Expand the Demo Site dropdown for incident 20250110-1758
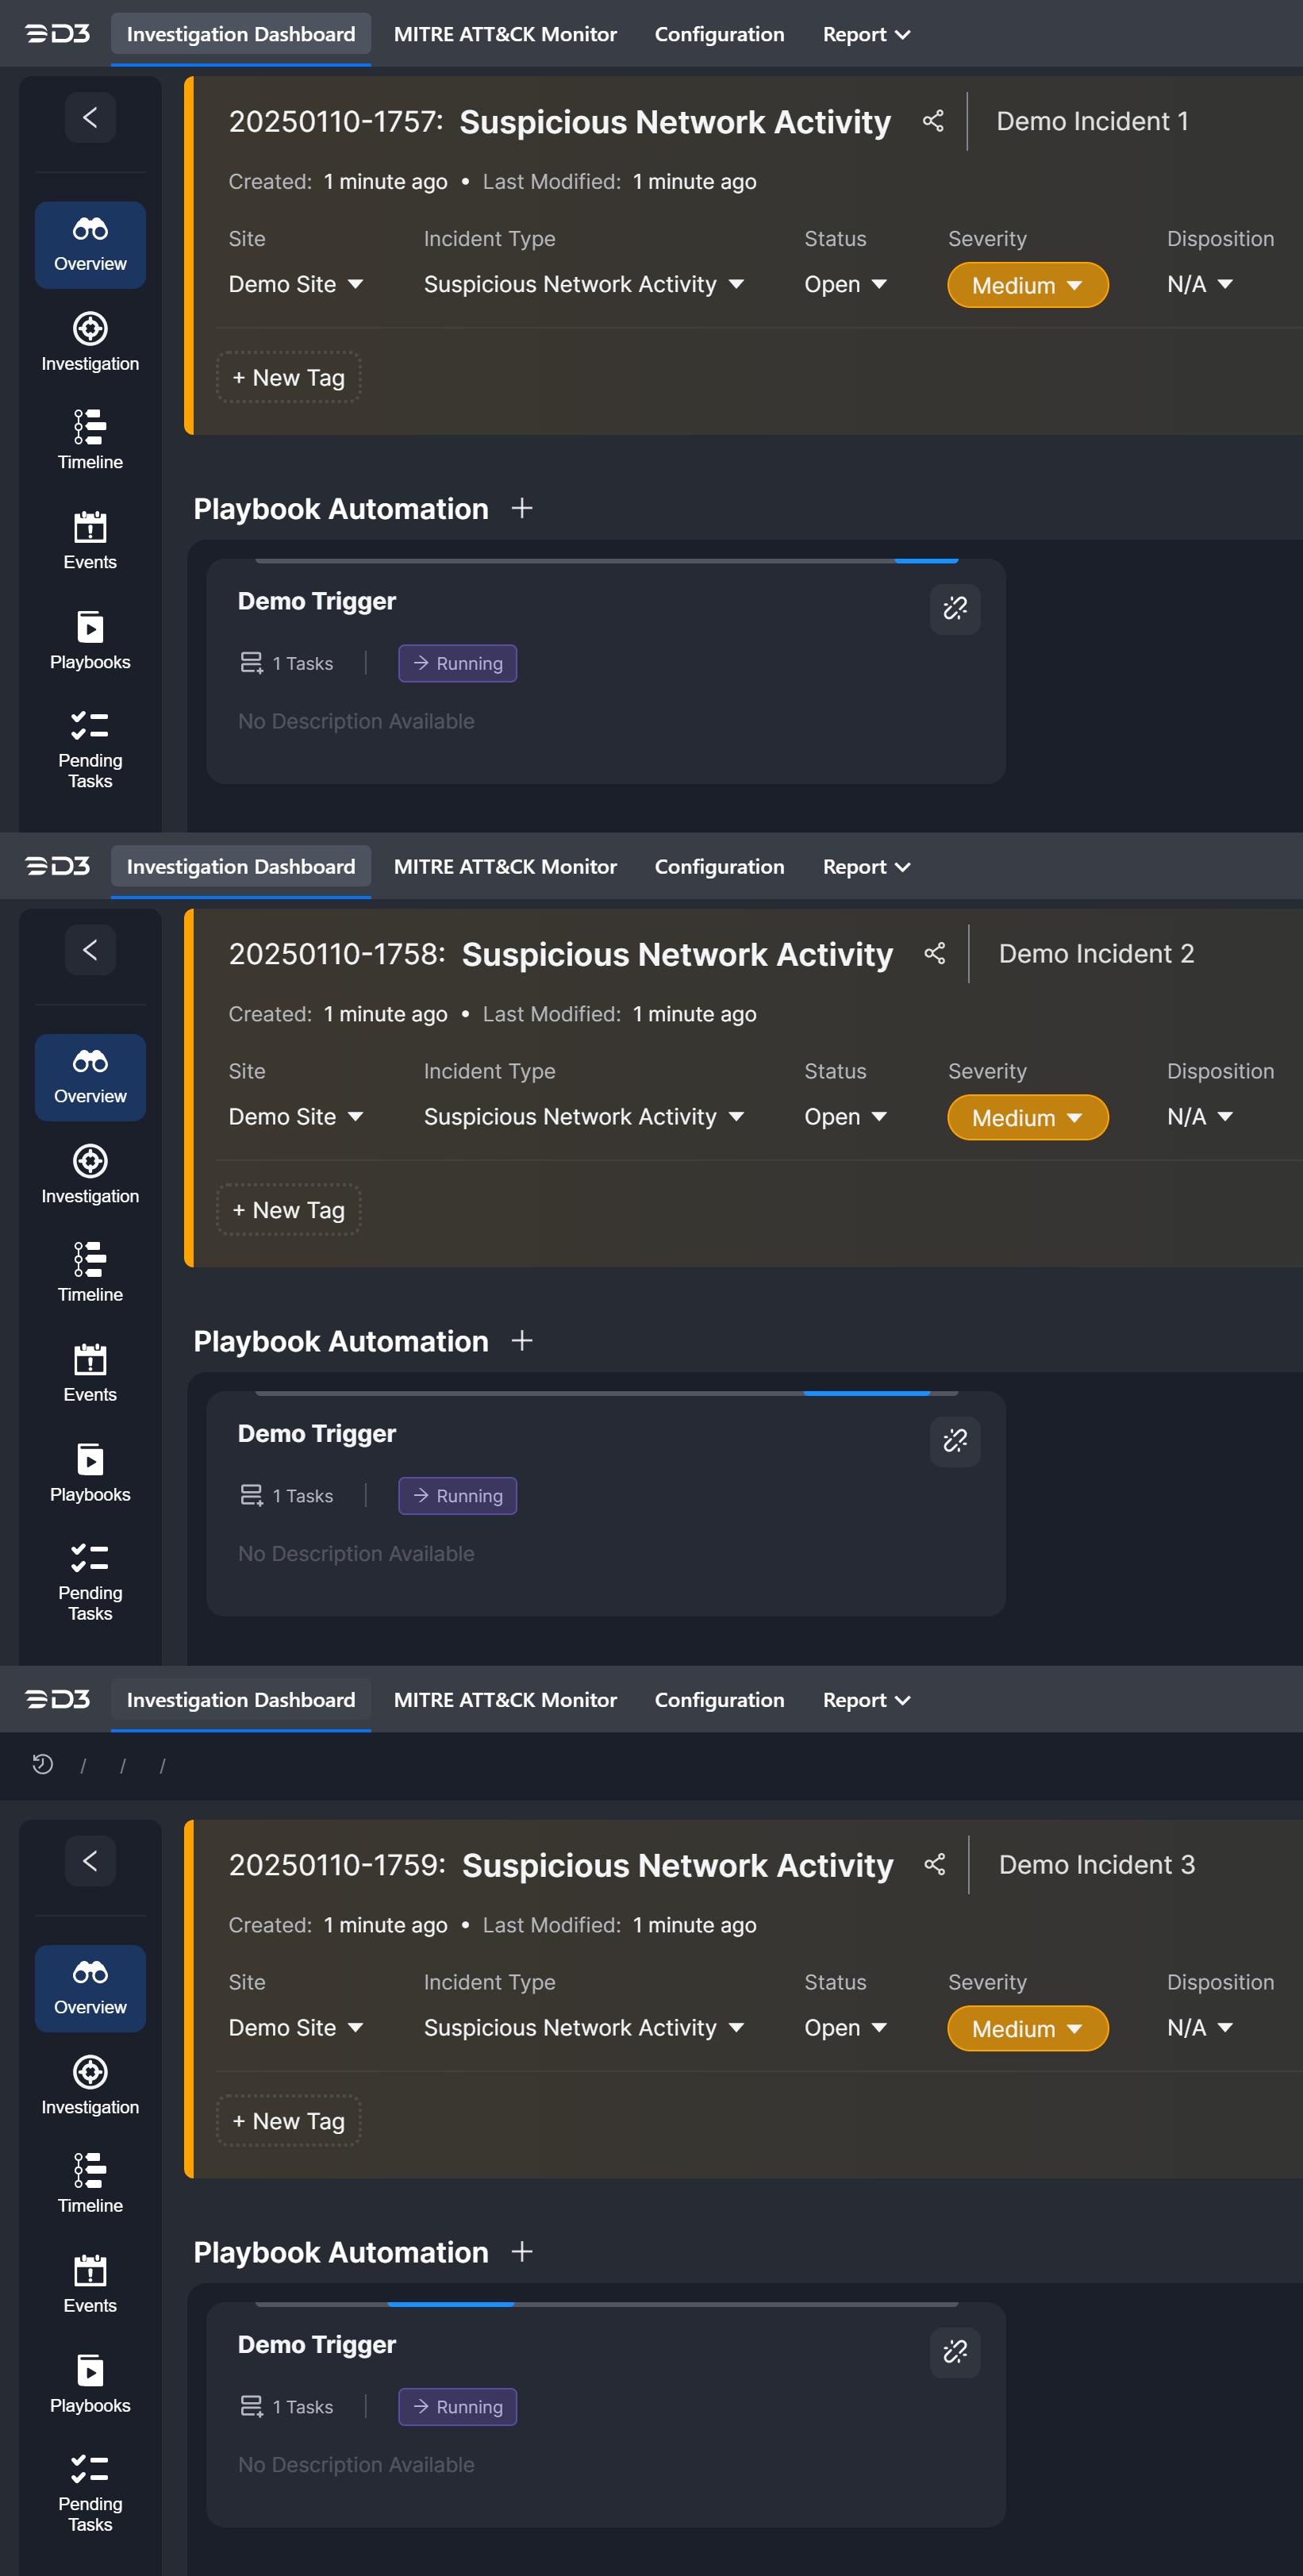The image size is (1303, 2576). (x=295, y=1117)
